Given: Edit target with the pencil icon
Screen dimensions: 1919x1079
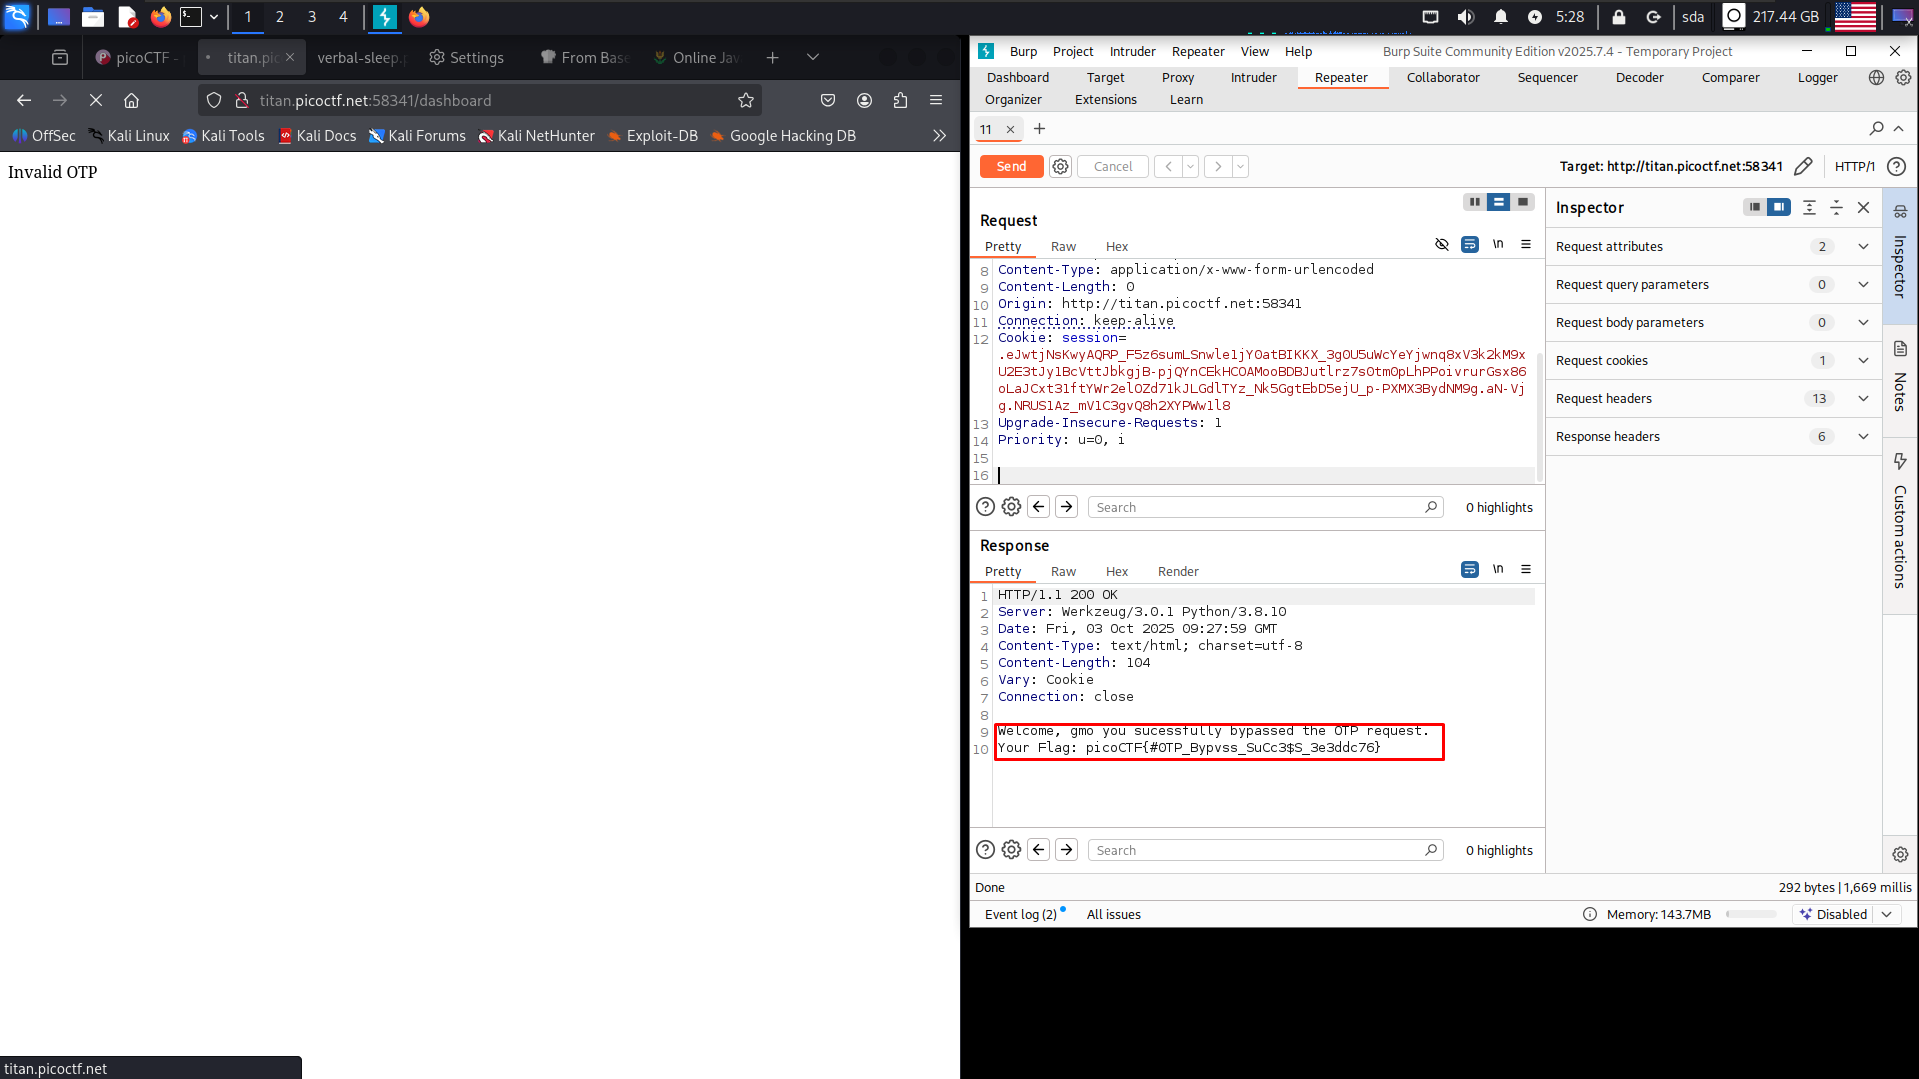Looking at the screenshot, I should pyautogui.click(x=1803, y=167).
